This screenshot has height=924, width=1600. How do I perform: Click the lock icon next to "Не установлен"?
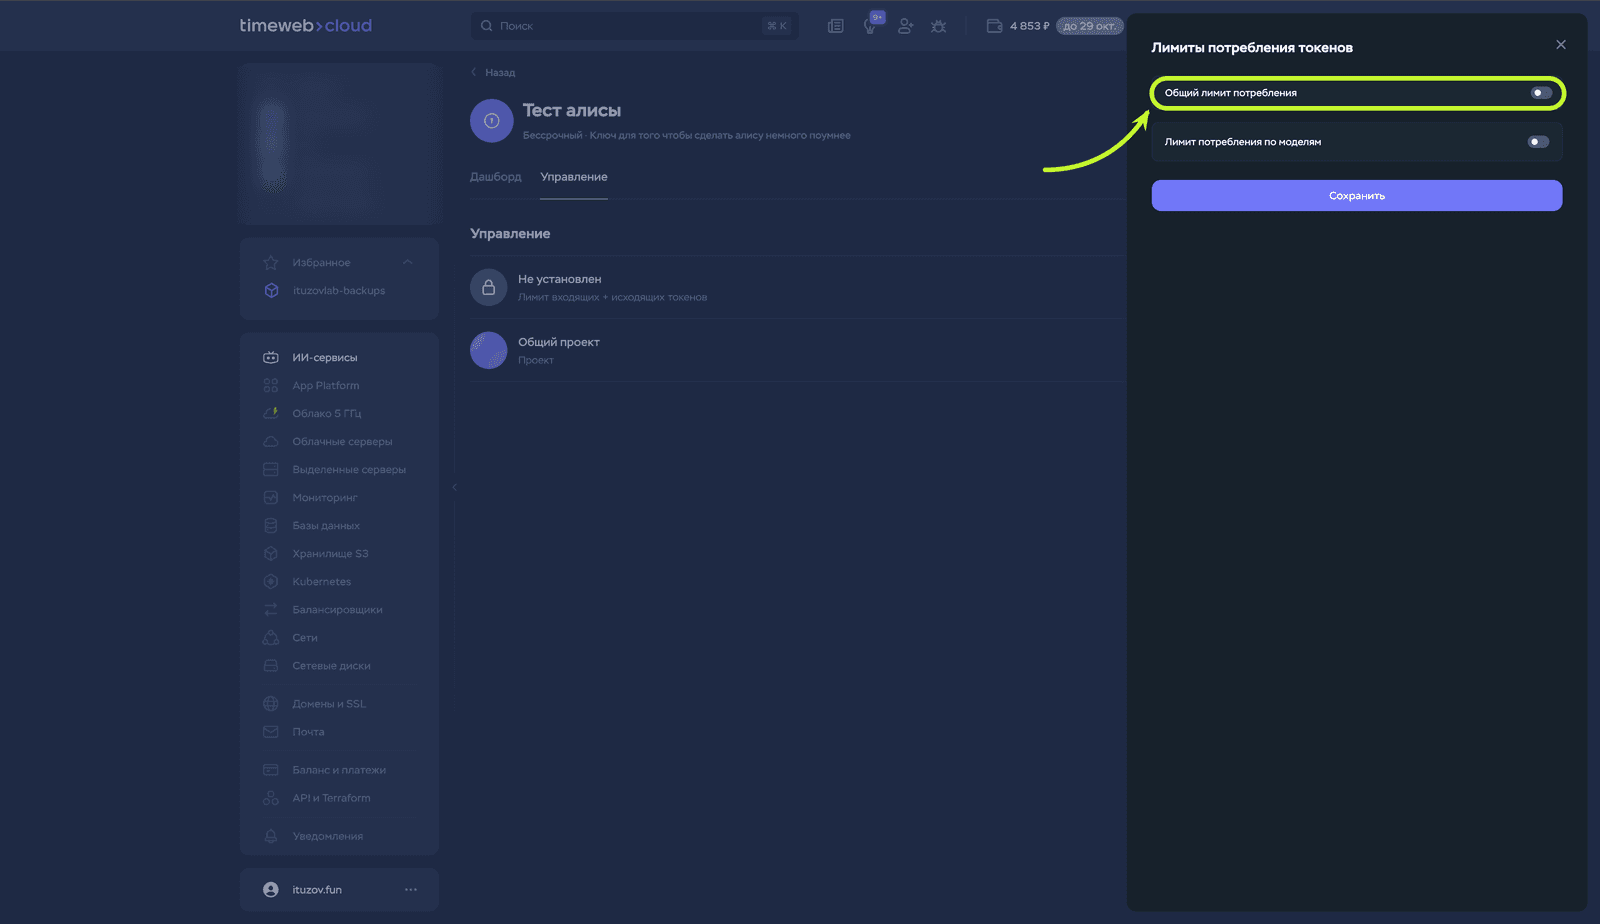(x=489, y=287)
